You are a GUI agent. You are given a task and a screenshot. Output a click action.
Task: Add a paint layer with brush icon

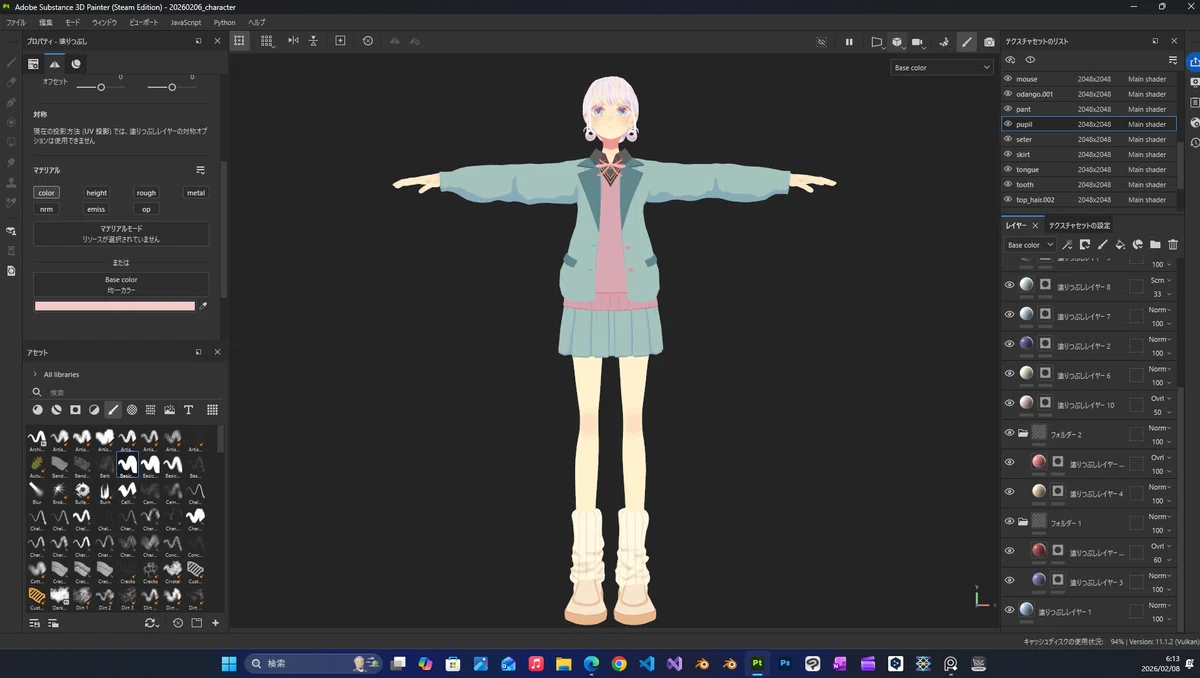pos(1103,244)
